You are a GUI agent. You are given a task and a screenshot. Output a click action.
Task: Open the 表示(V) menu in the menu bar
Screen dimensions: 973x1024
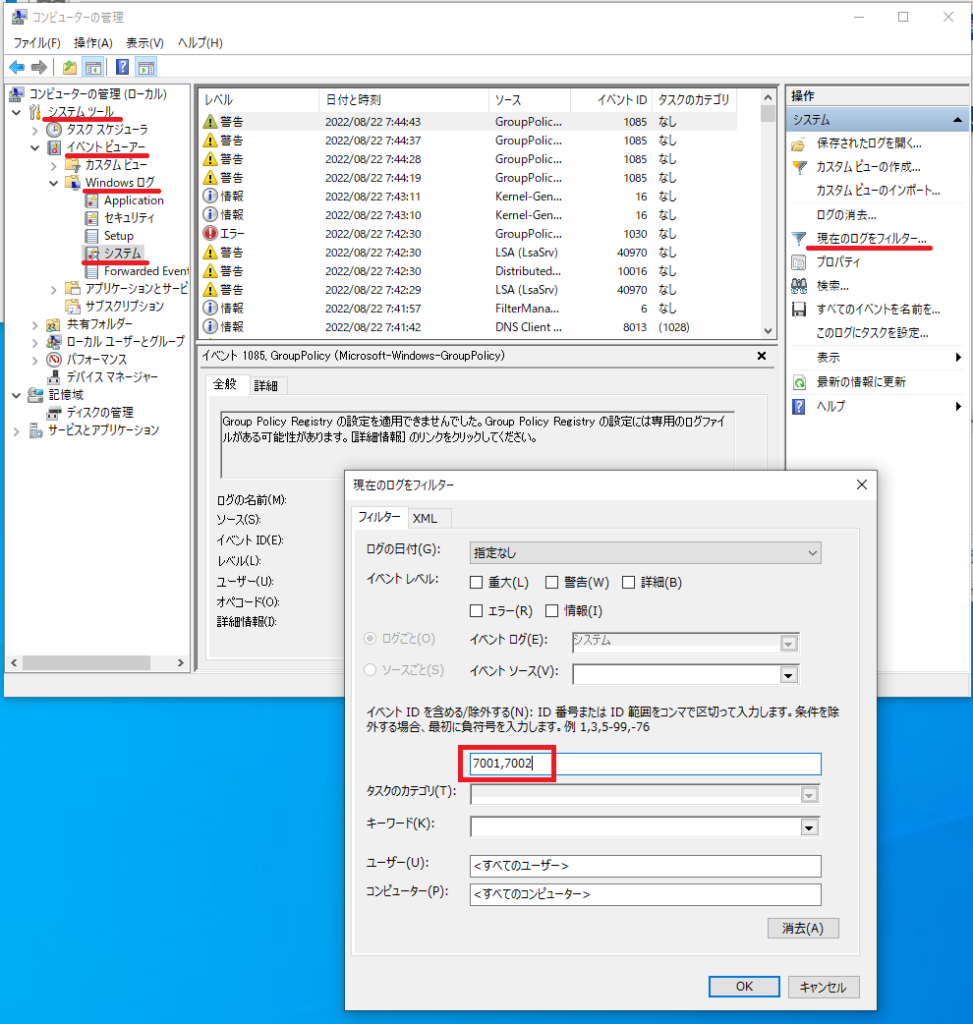(x=142, y=43)
